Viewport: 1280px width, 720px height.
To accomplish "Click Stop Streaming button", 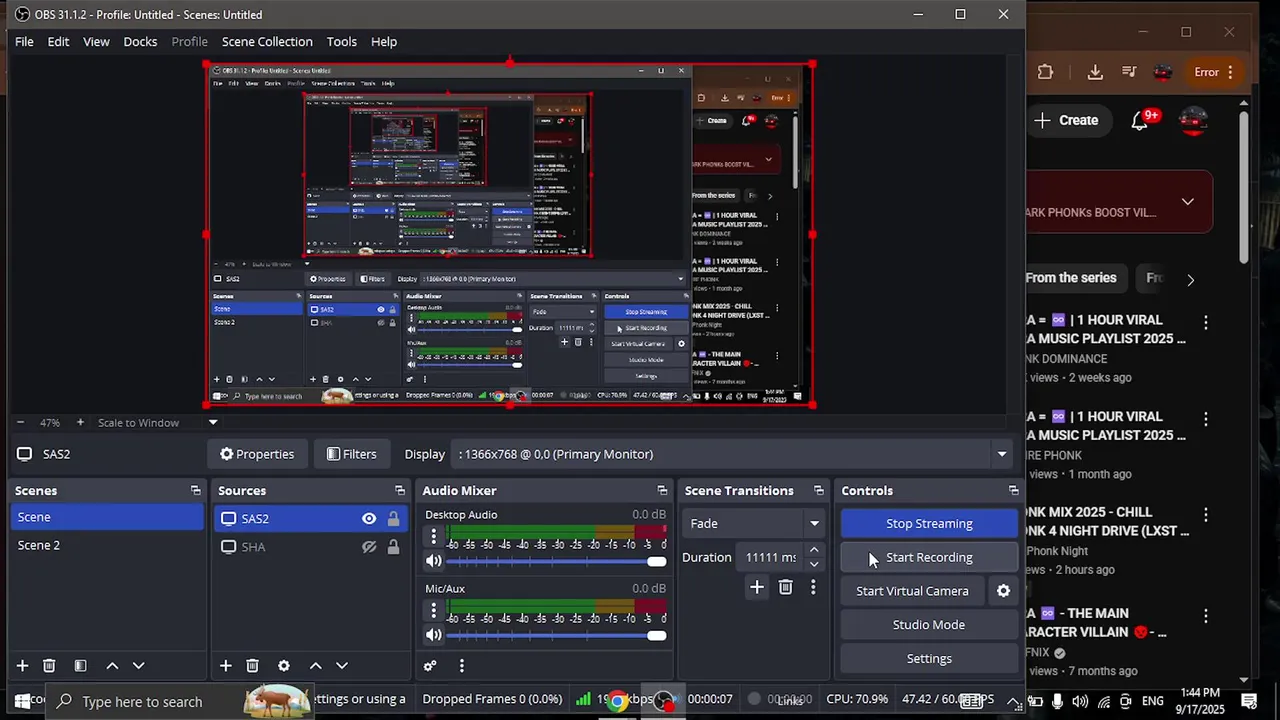I will pos(929,524).
